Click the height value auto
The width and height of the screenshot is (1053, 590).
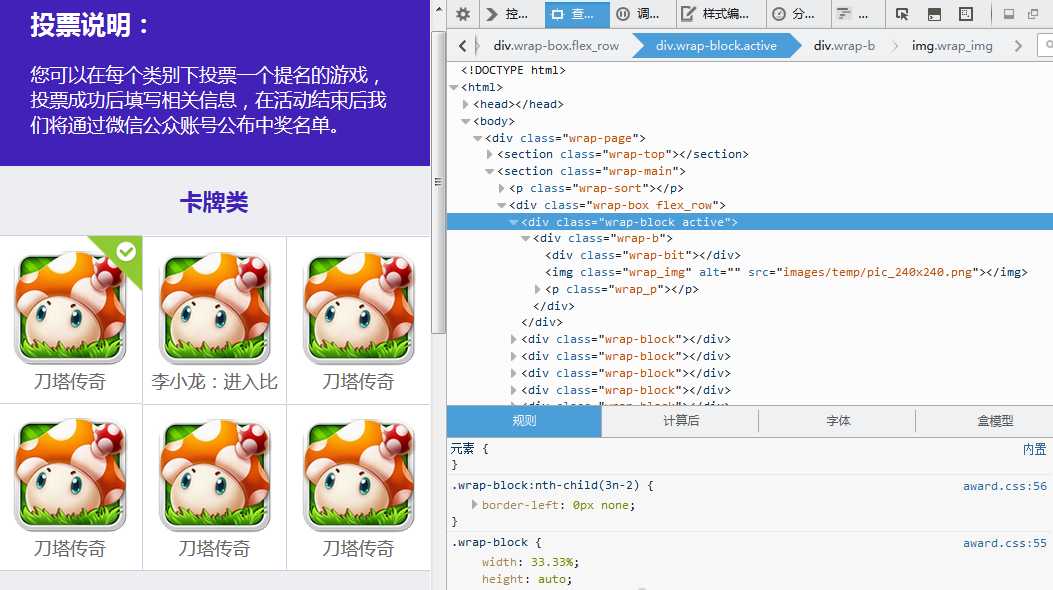pos(551,579)
